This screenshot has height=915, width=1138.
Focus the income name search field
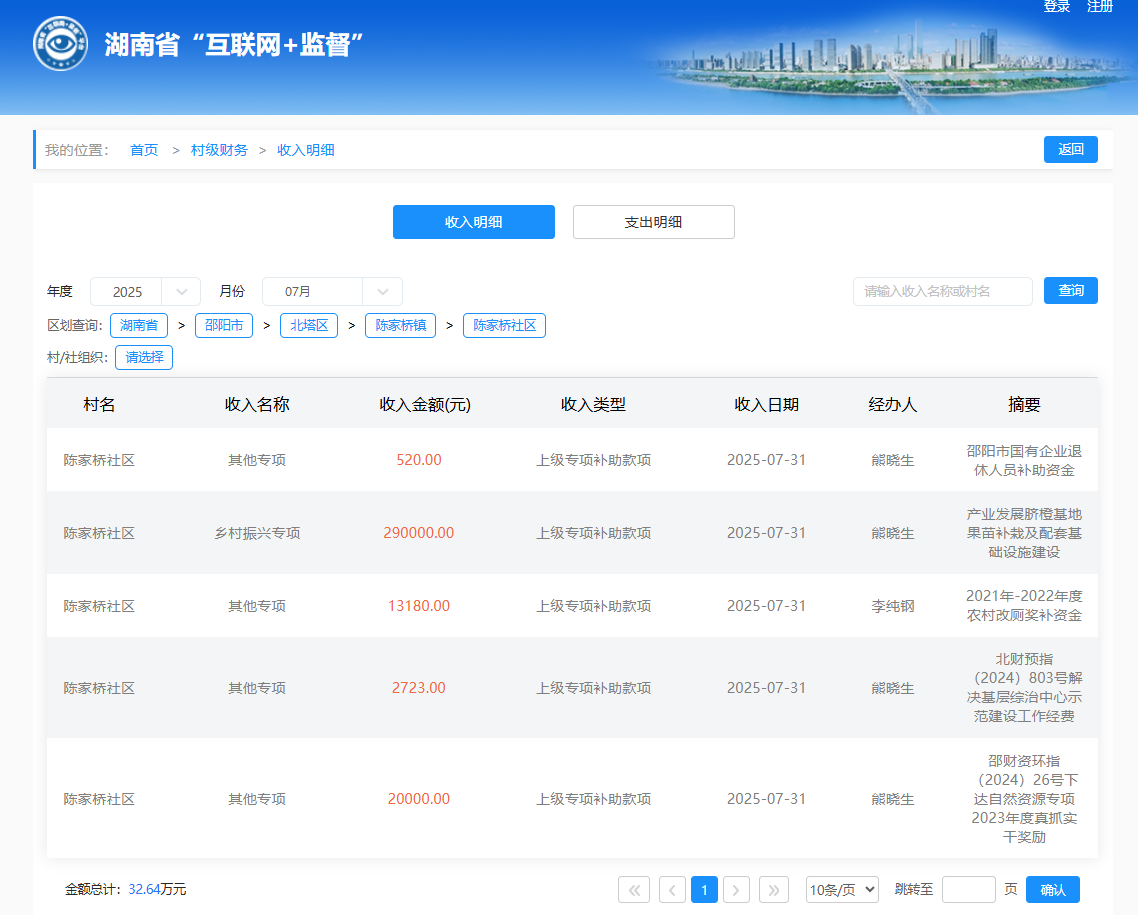942,291
